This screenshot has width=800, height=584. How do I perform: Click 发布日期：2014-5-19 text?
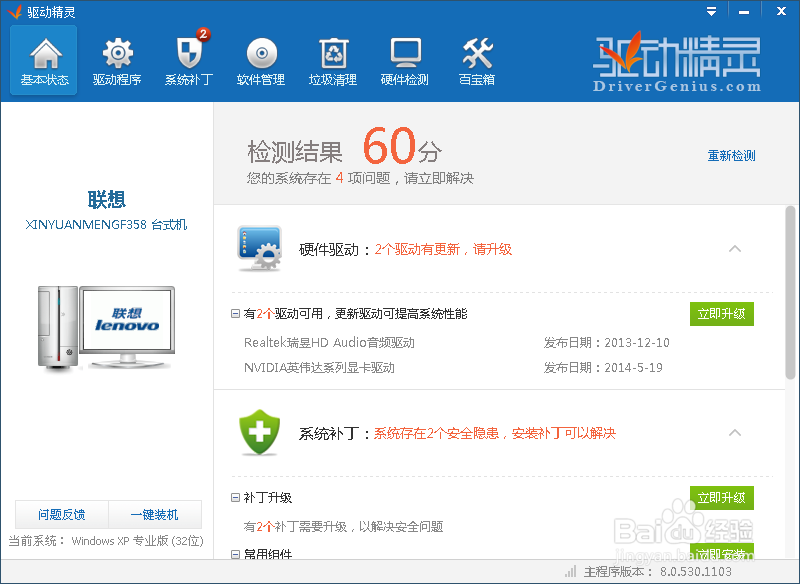pos(603,367)
